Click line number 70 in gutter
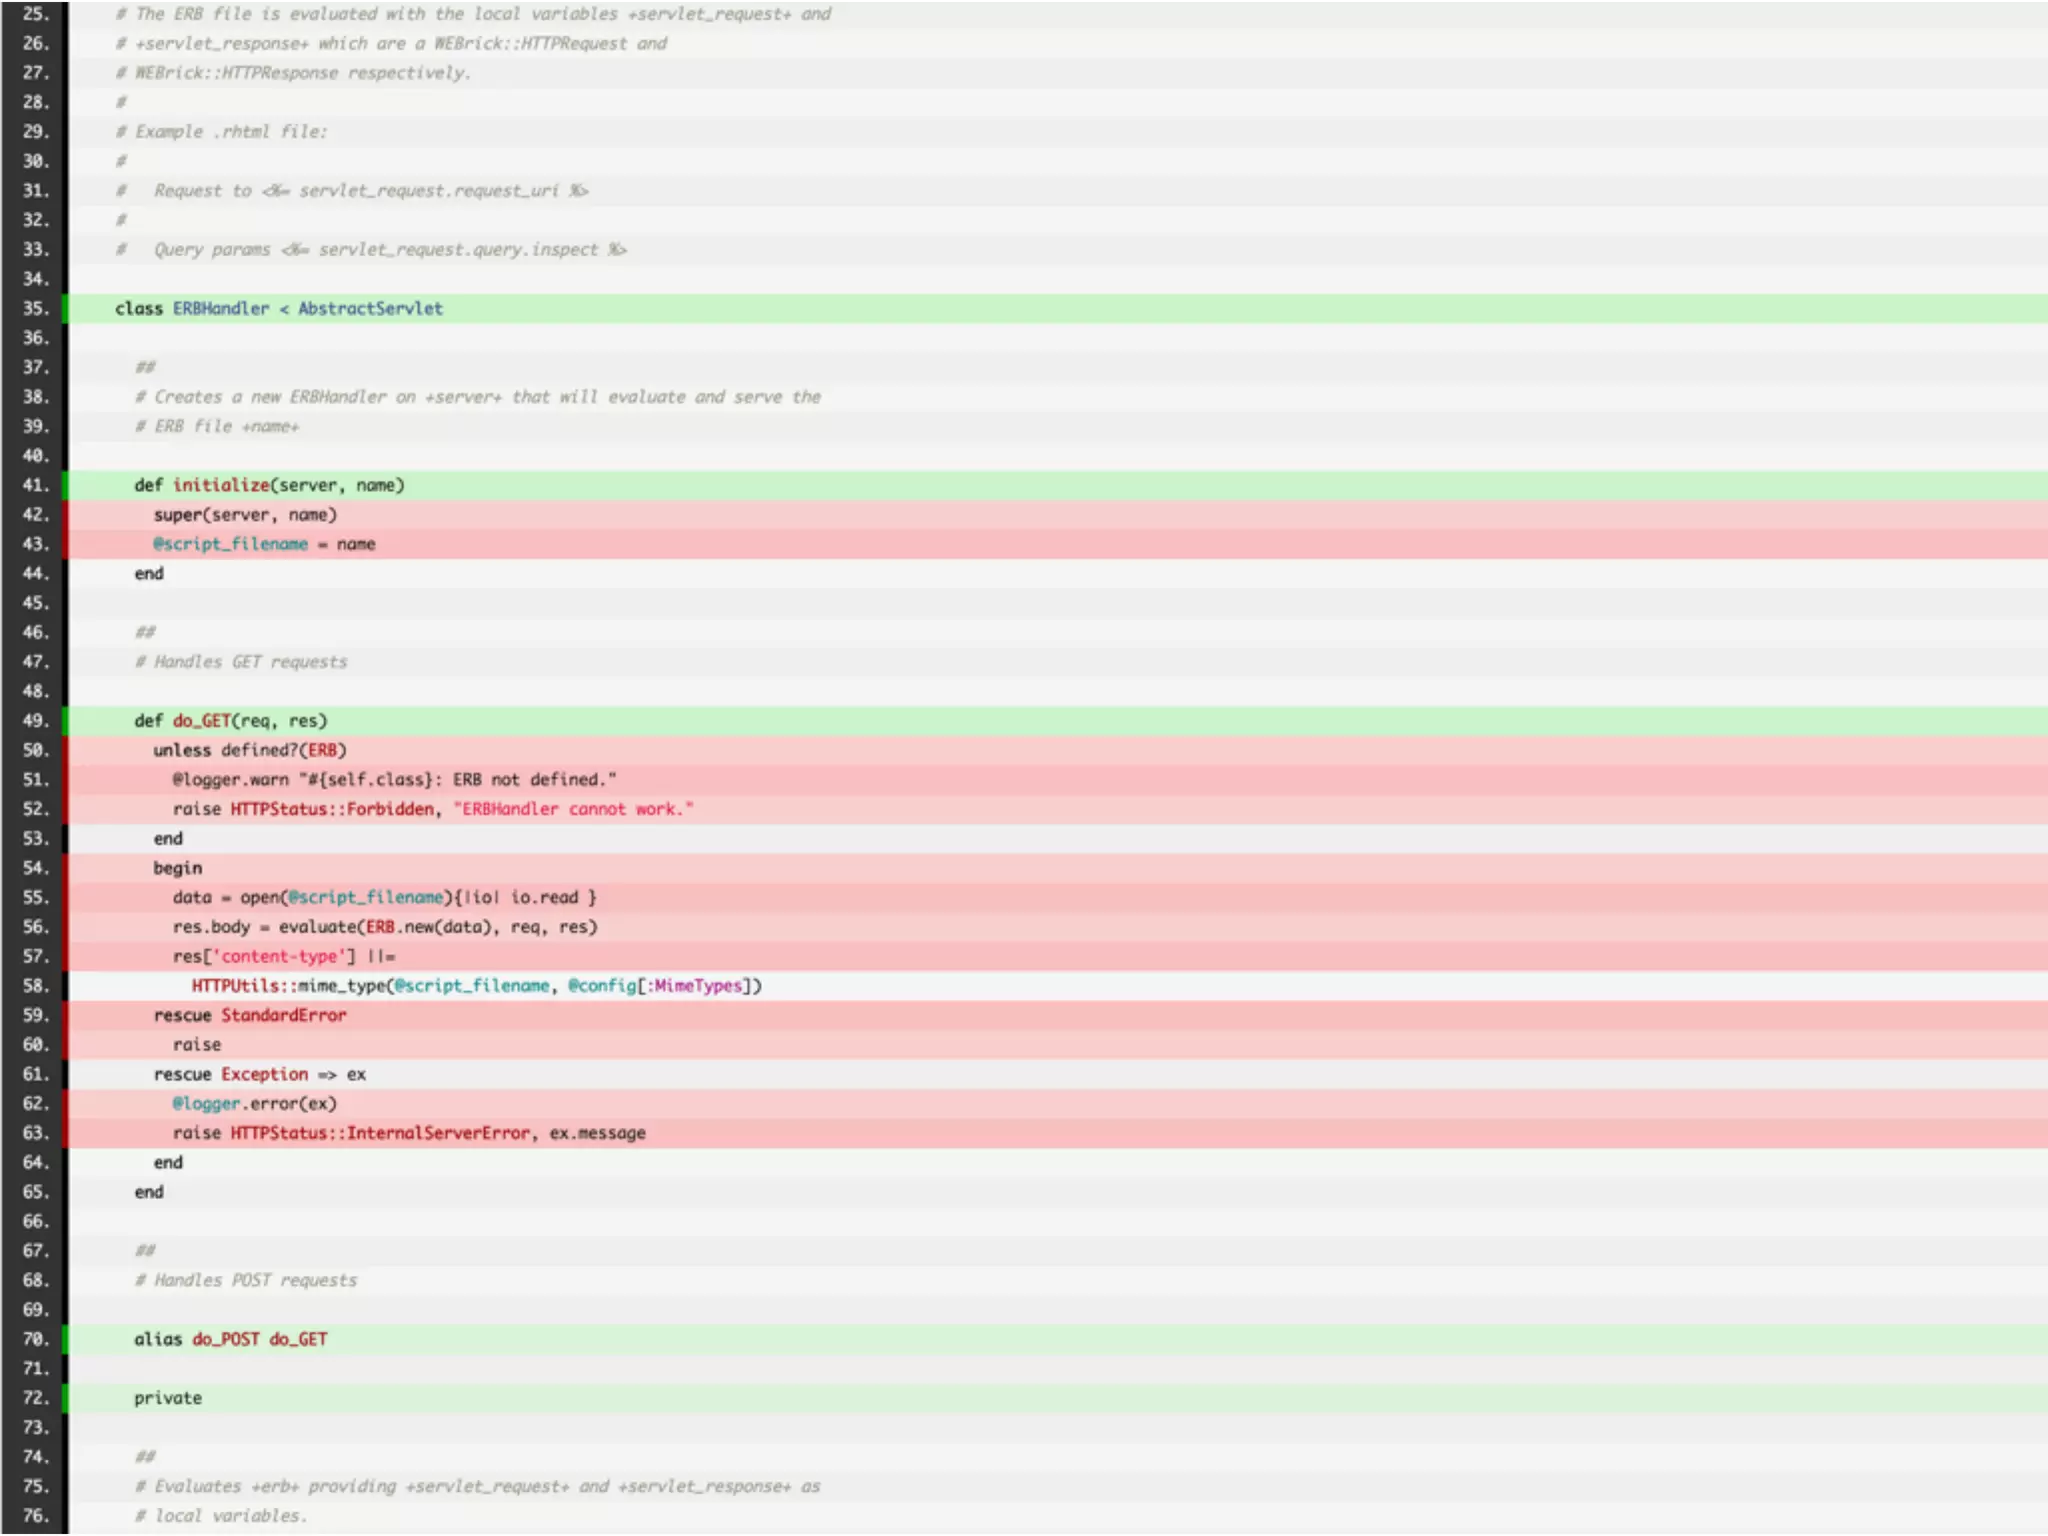The width and height of the screenshot is (2048, 1536). (x=35, y=1339)
